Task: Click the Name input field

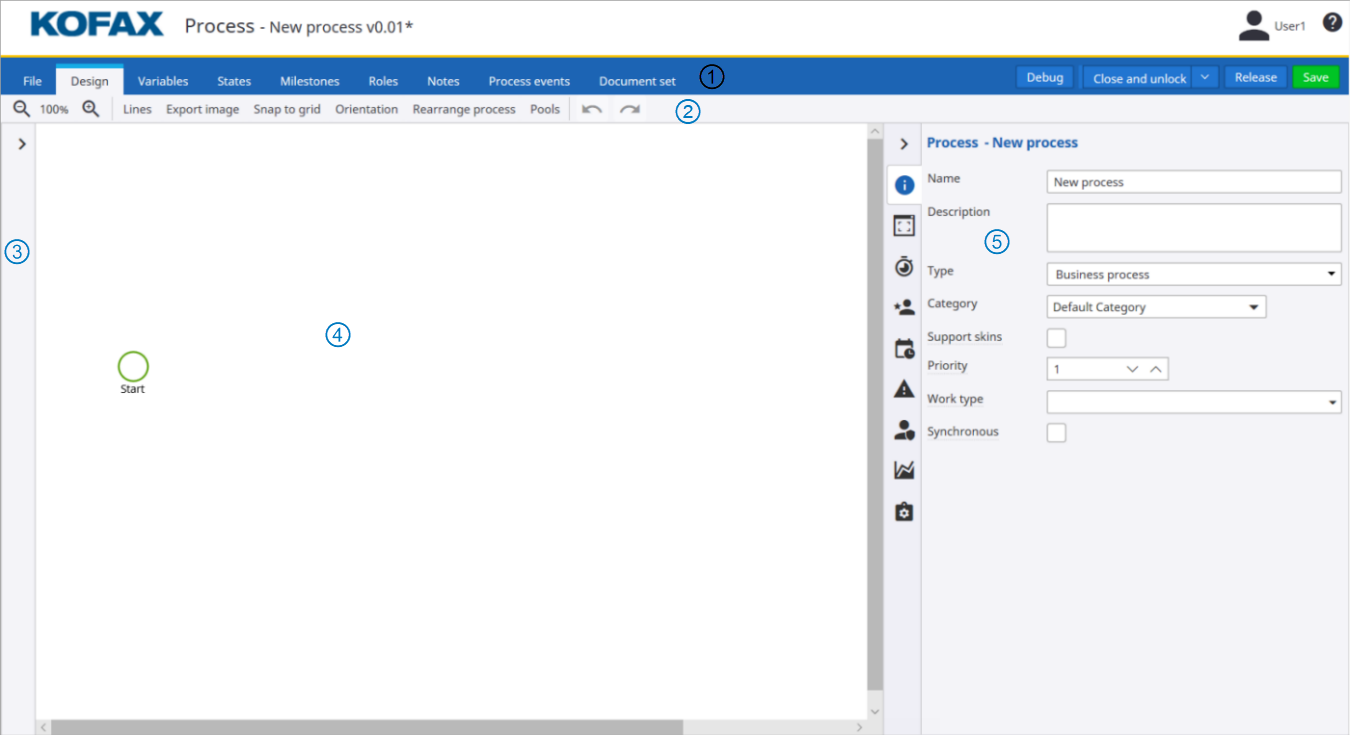Action: click(x=1194, y=182)
